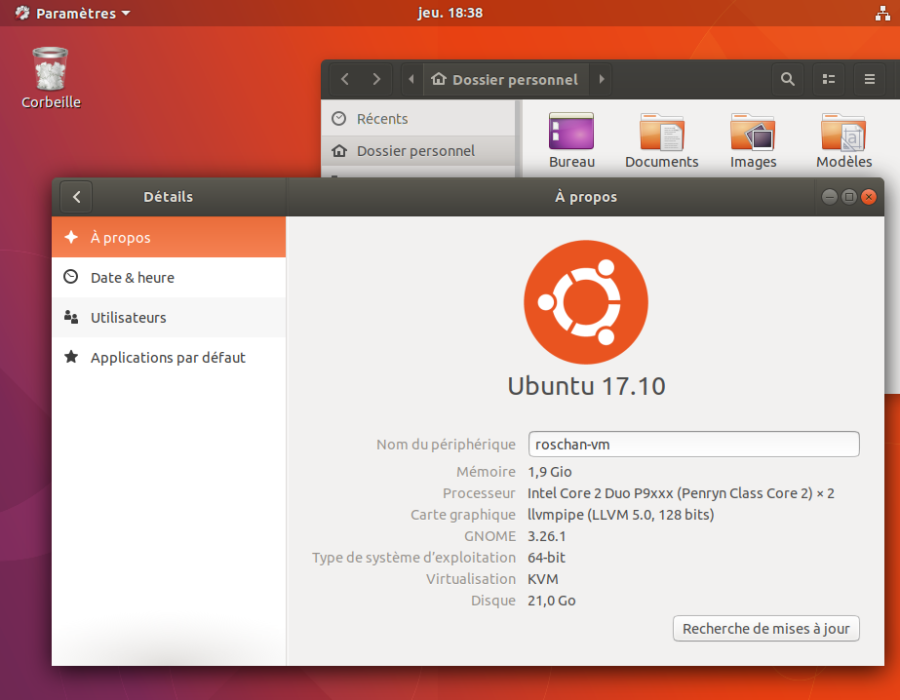Toggle list view in the file manager

click(829, 79)
